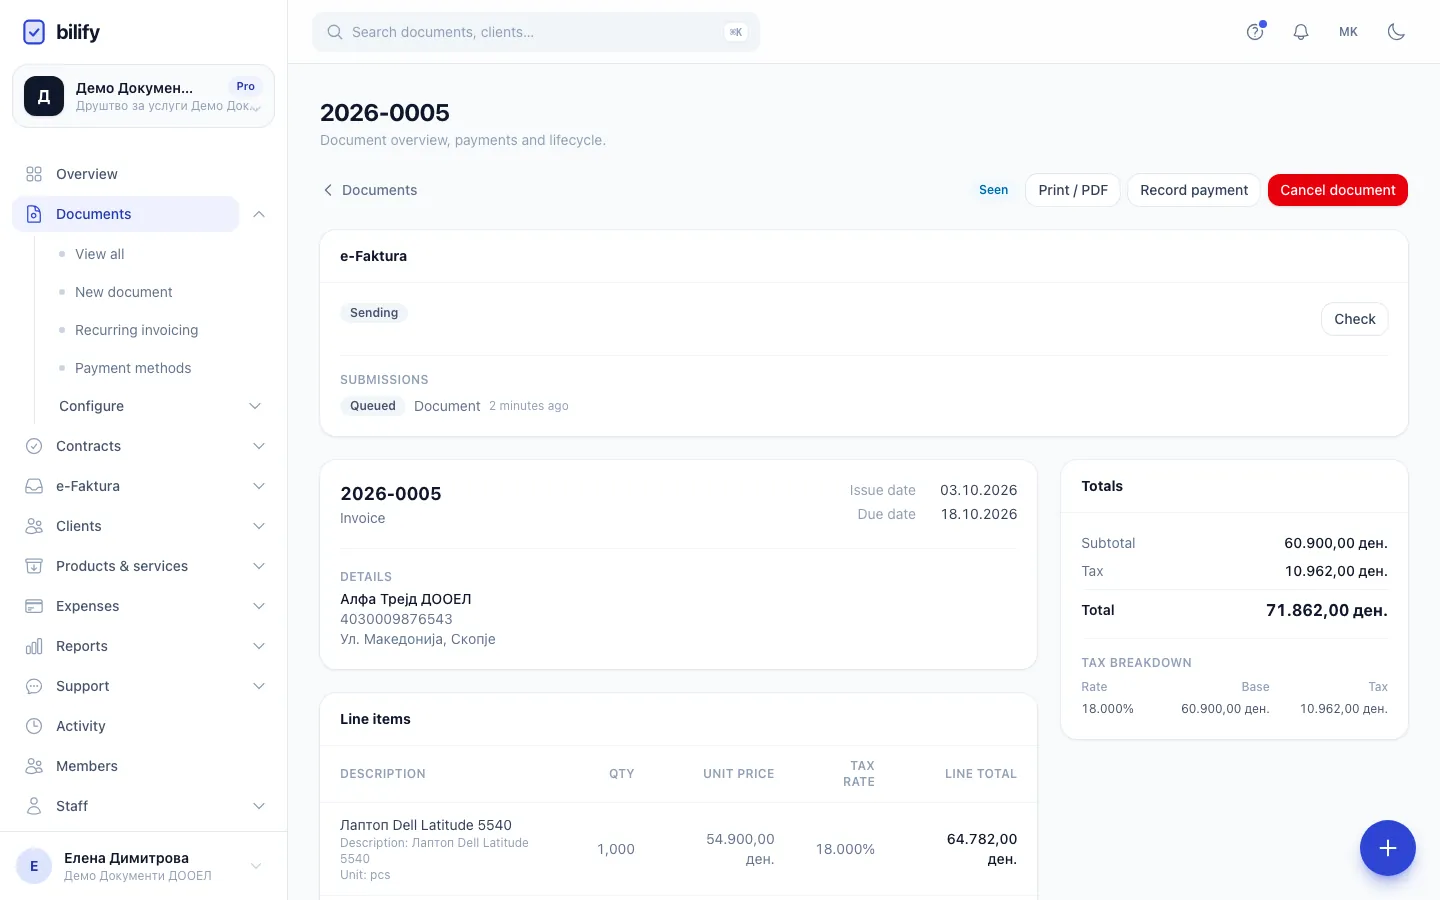The image size is (1440, 900).
Task: Expand the Contracts section chevron
Action: (259, 446)
